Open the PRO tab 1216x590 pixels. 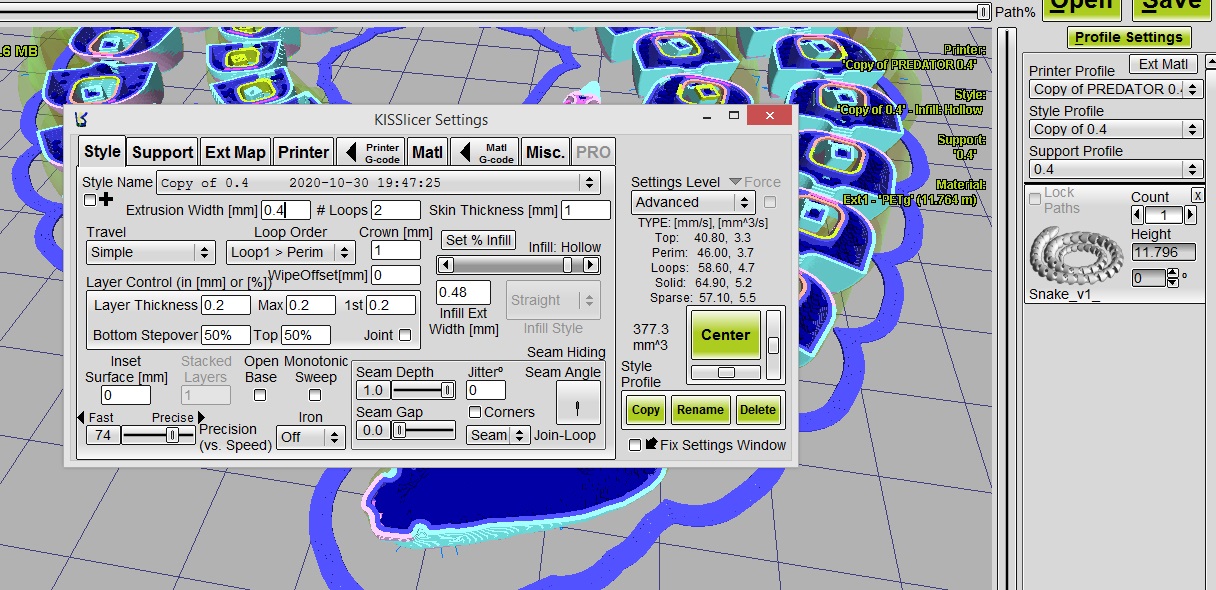593,152
